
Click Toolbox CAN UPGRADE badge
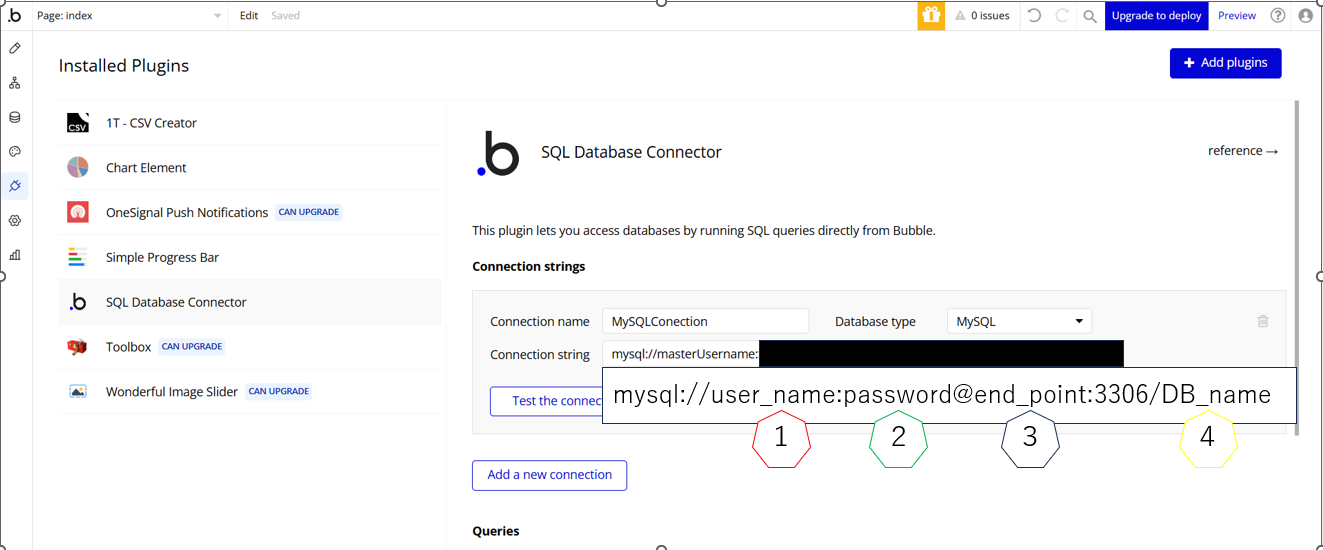193,347
